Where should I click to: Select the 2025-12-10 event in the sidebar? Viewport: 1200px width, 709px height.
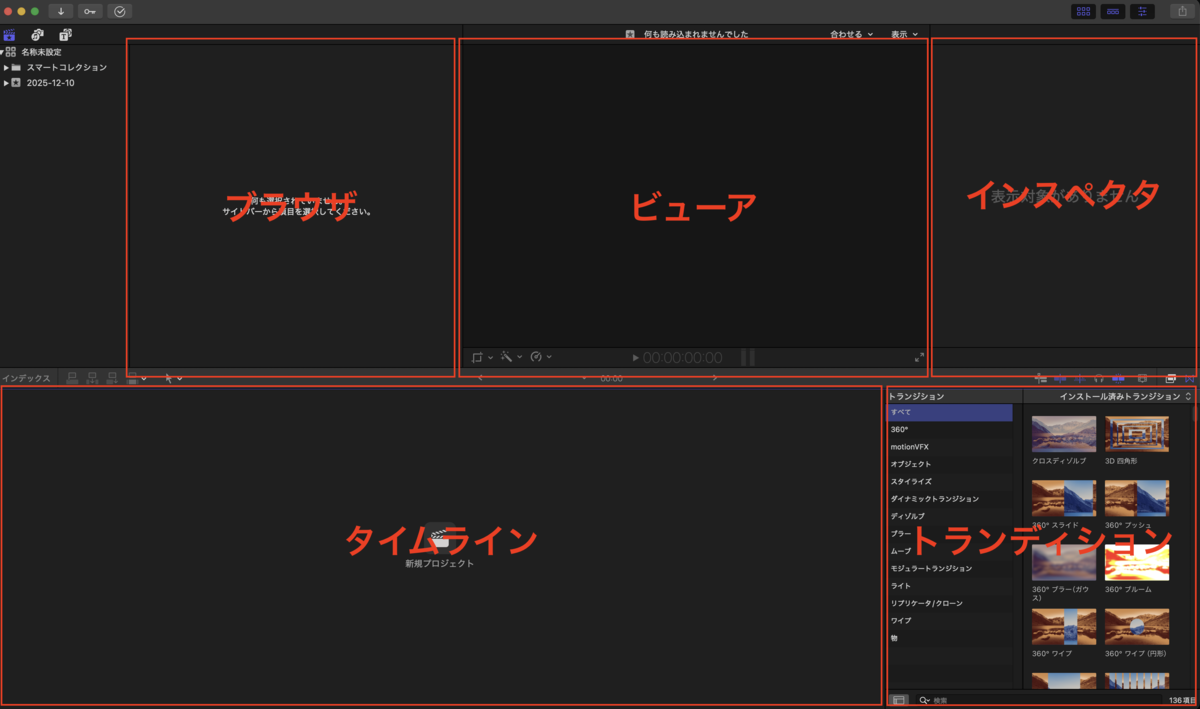[50, 83]
